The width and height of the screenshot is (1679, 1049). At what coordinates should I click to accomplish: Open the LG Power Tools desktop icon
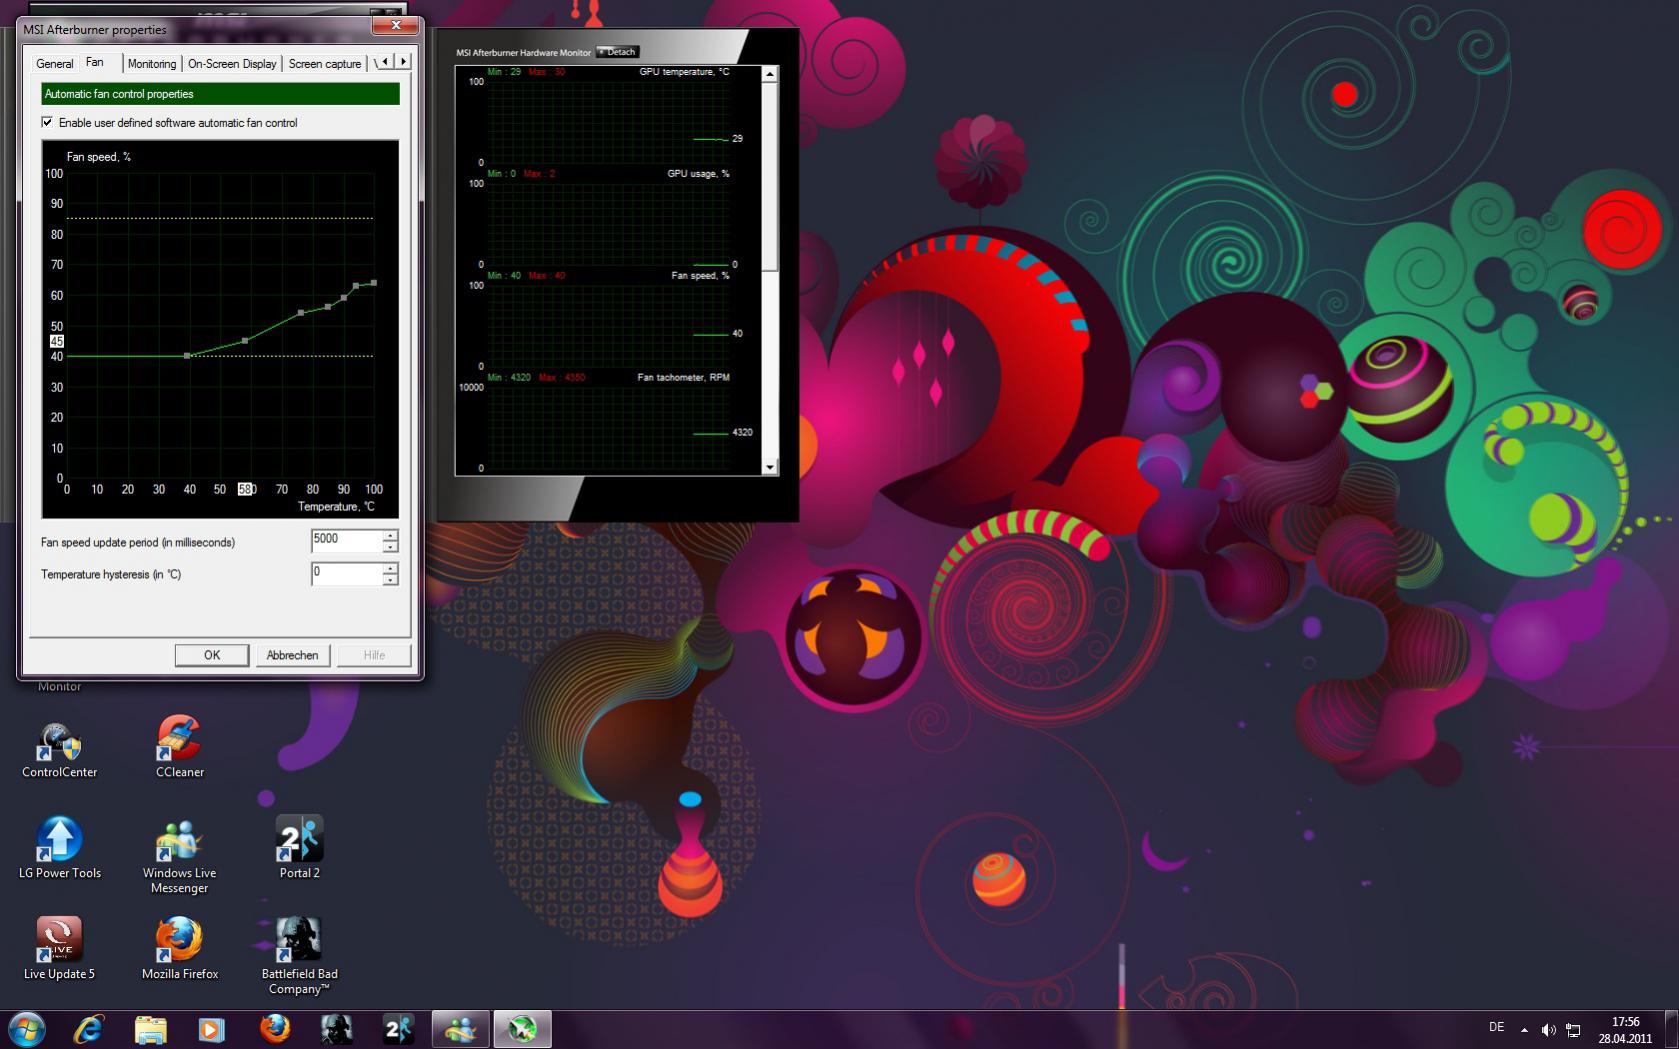(59, 840)
